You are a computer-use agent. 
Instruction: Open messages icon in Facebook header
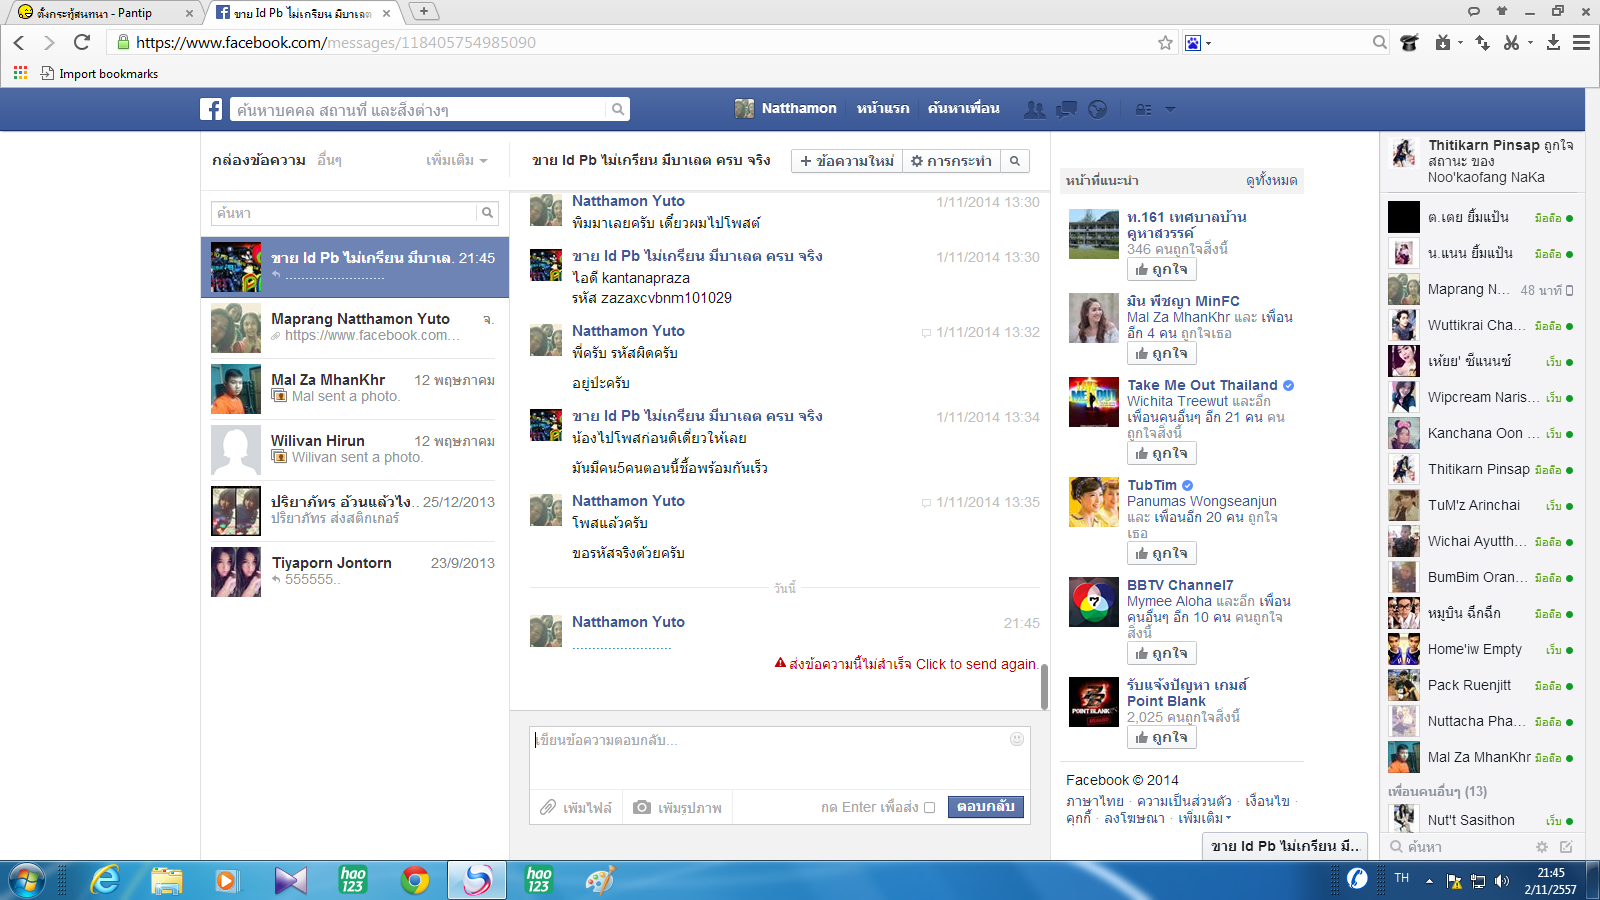(1066, 109)
